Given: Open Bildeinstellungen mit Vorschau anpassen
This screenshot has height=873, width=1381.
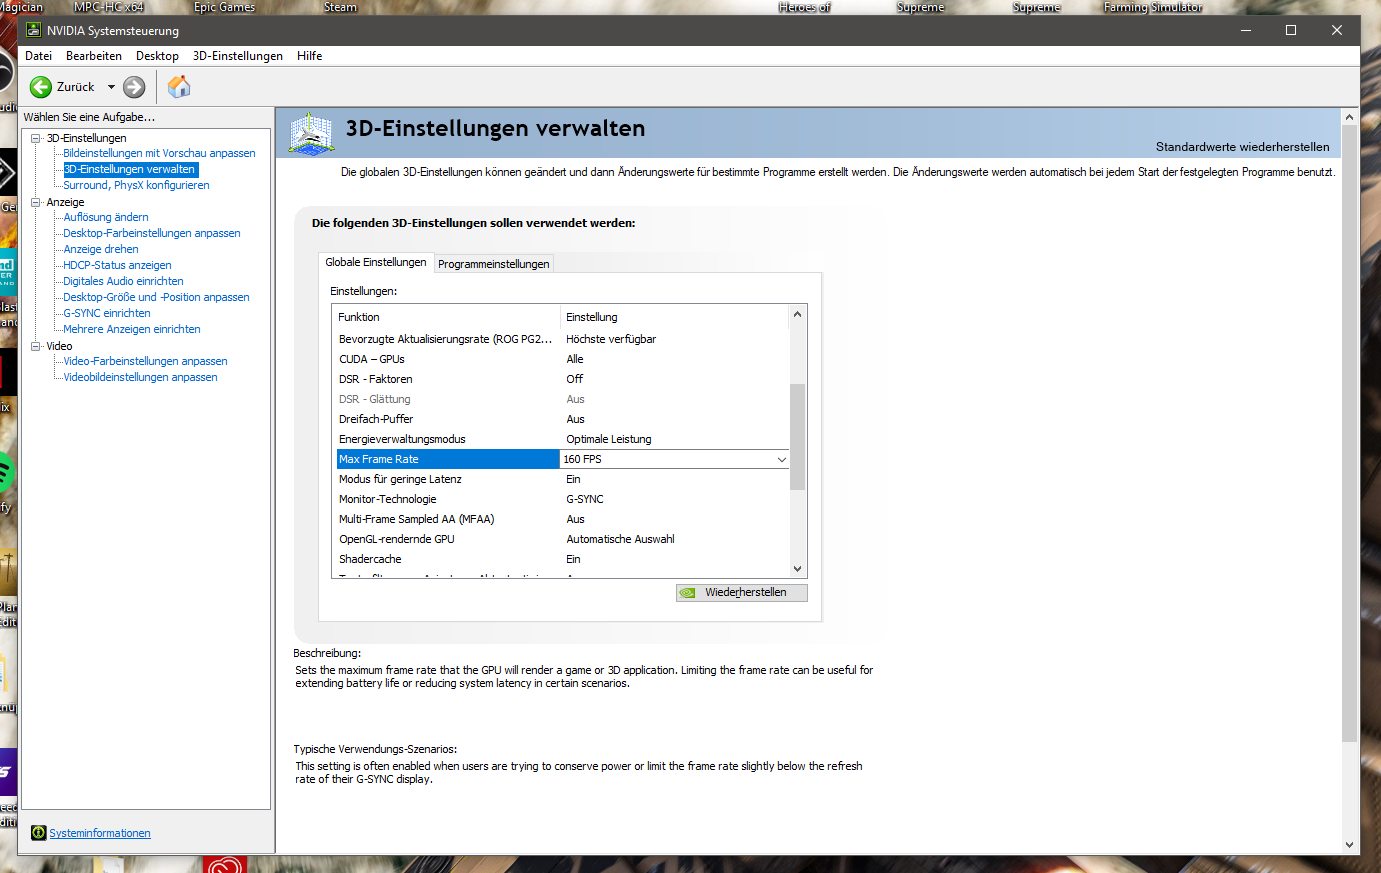Looking at the screenshot, I should tap(159, 153).
